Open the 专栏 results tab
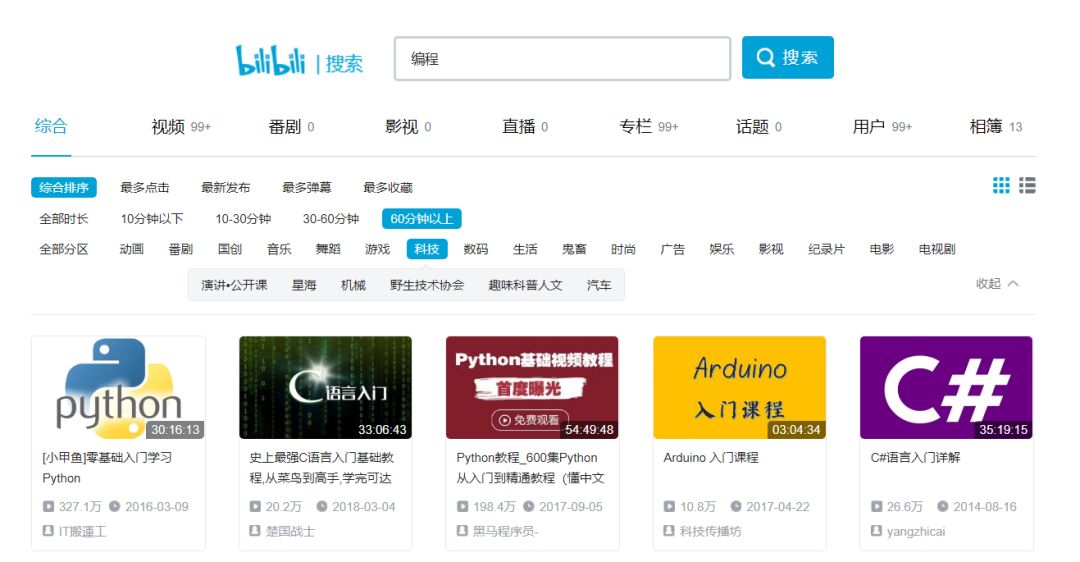This screenshot has width=1080, height=562. tap(648, 127)
